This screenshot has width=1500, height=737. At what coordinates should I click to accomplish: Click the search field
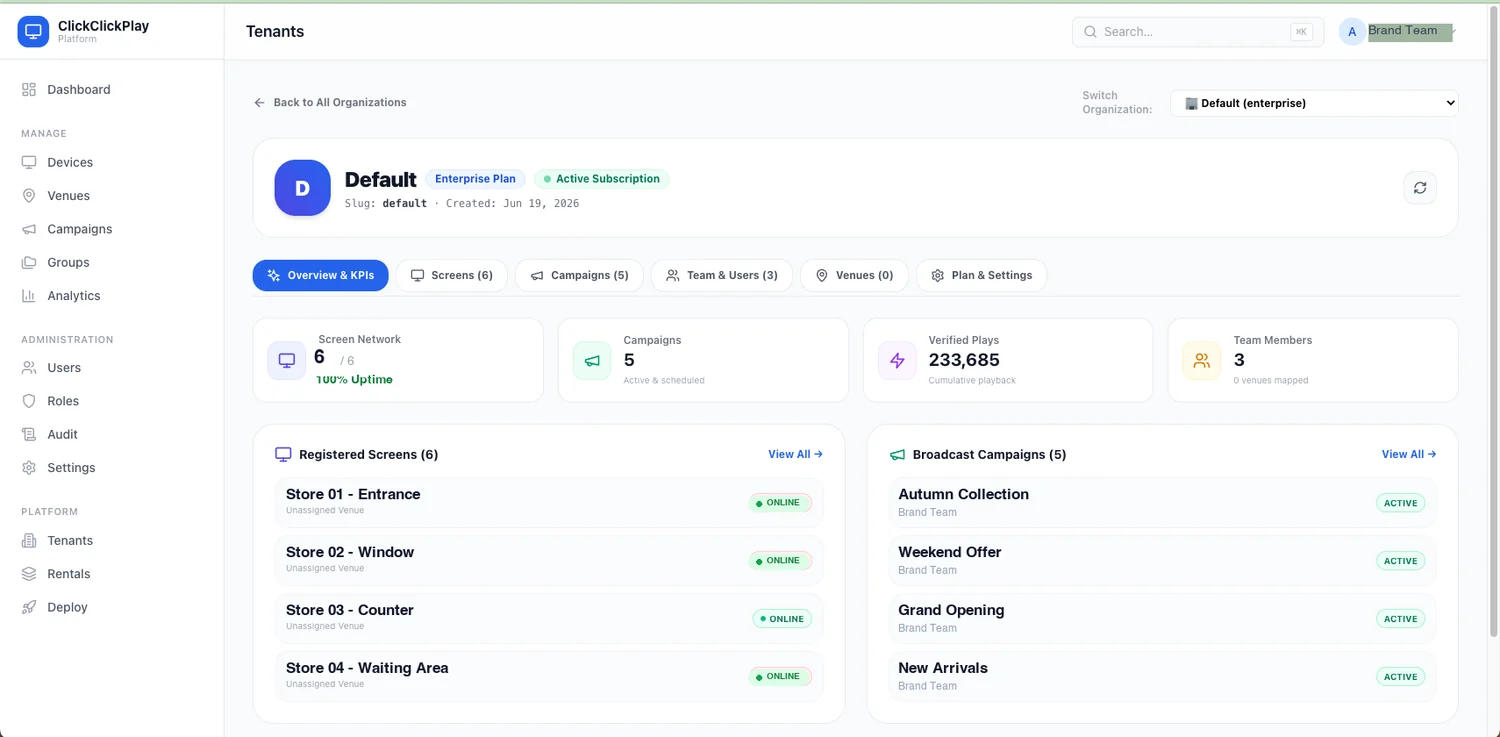point(1198,32)
